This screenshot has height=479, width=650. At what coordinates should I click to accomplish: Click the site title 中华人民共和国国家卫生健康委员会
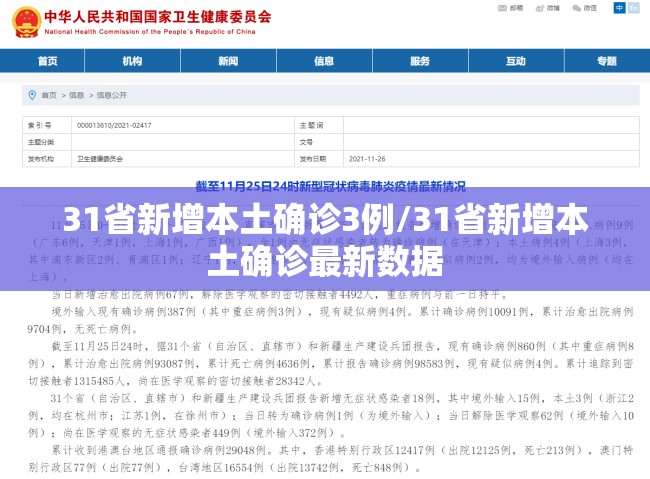[x=158, y=17]
